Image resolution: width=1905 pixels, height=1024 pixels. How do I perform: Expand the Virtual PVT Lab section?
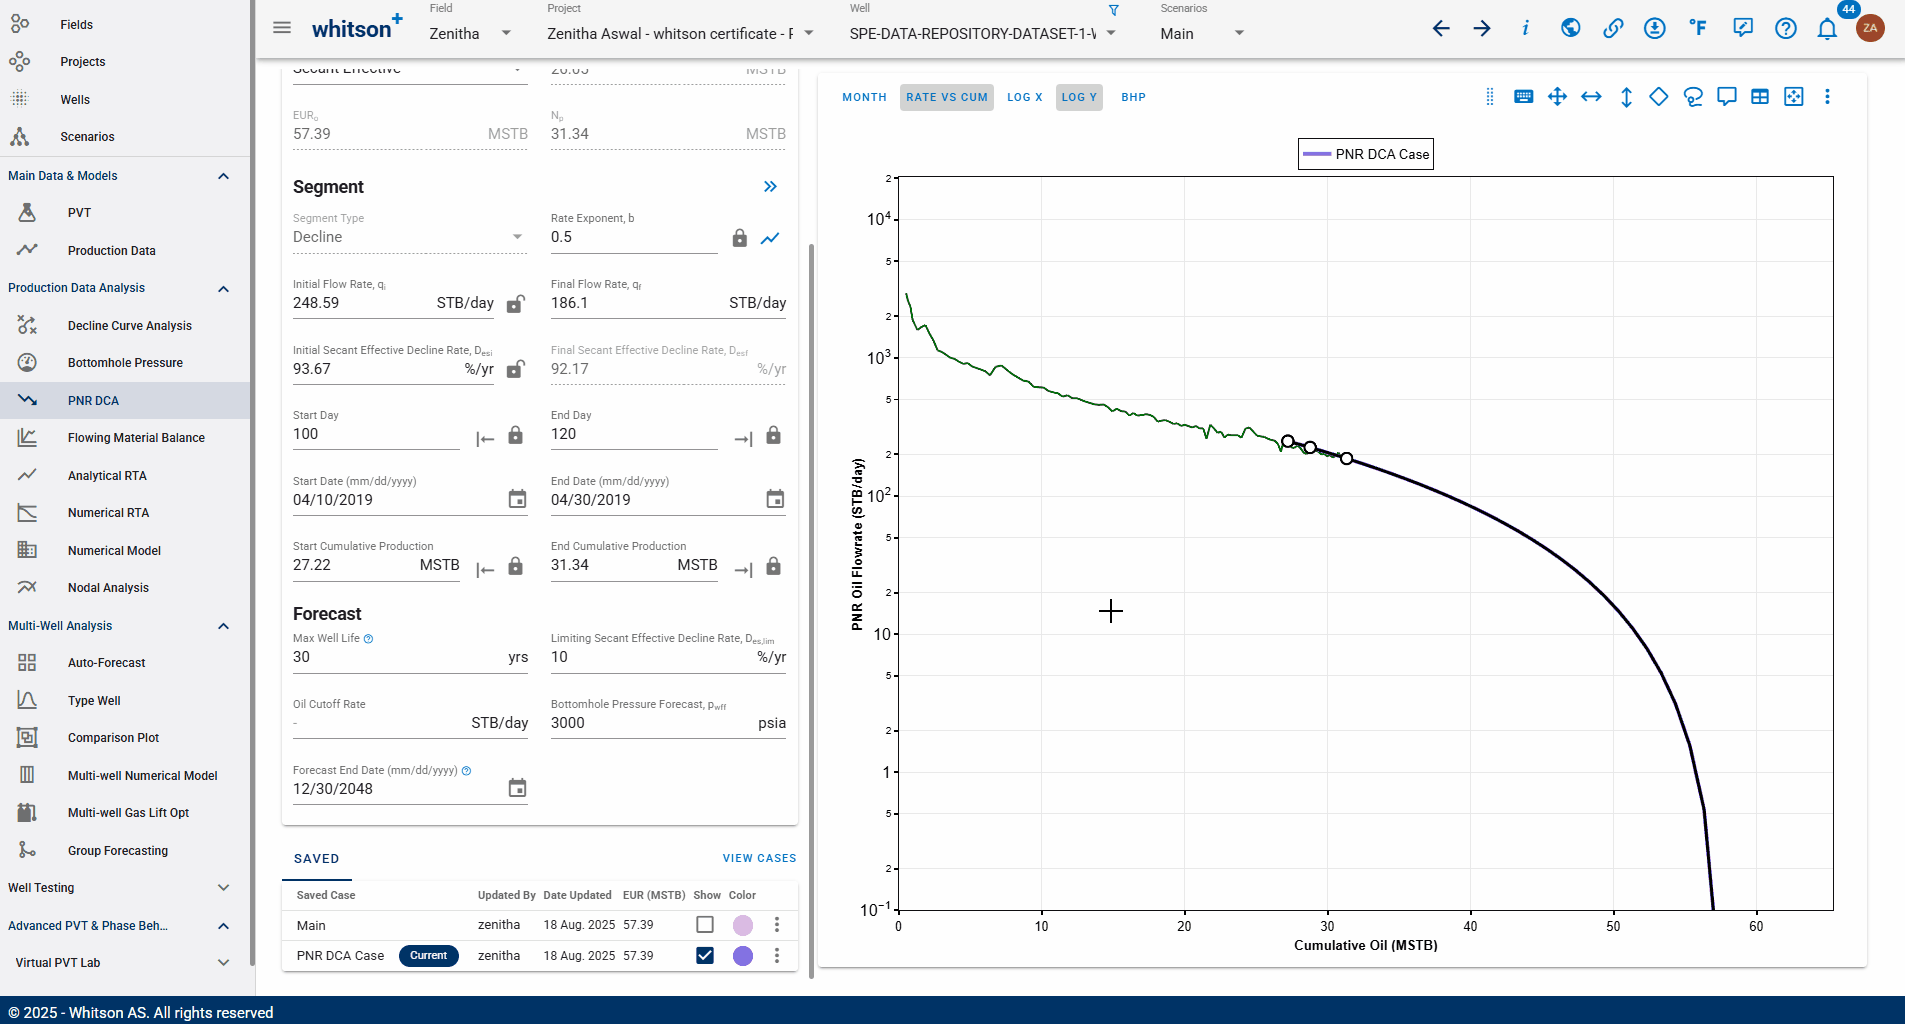point(223,963)
